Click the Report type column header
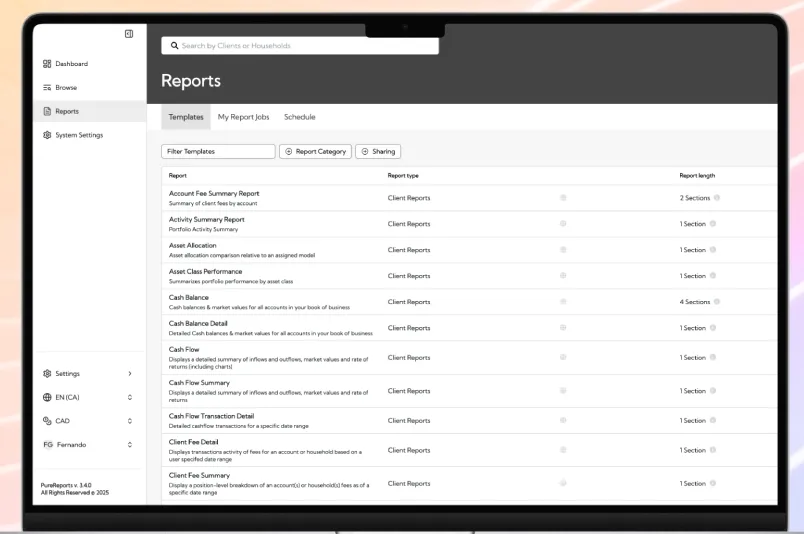The height and width of the screenshot is (534, 804). (403, 175)
